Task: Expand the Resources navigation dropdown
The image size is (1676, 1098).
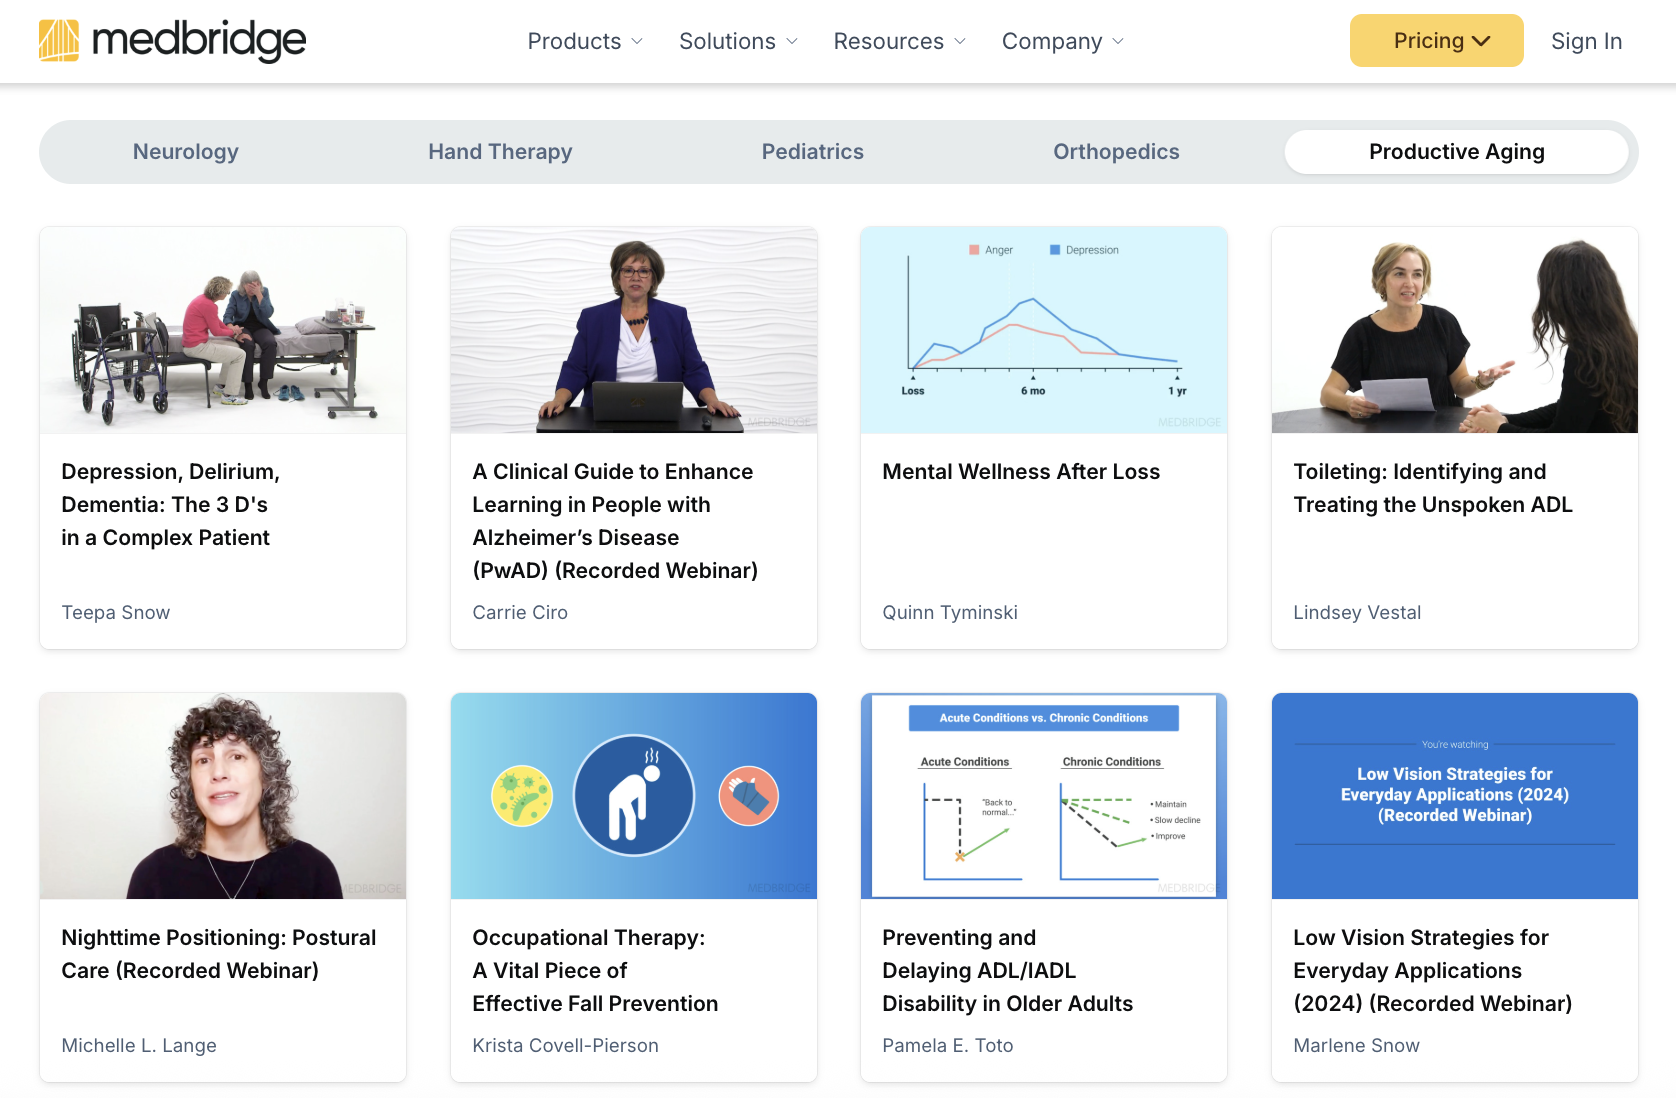Action: click(x=897, y=41)
